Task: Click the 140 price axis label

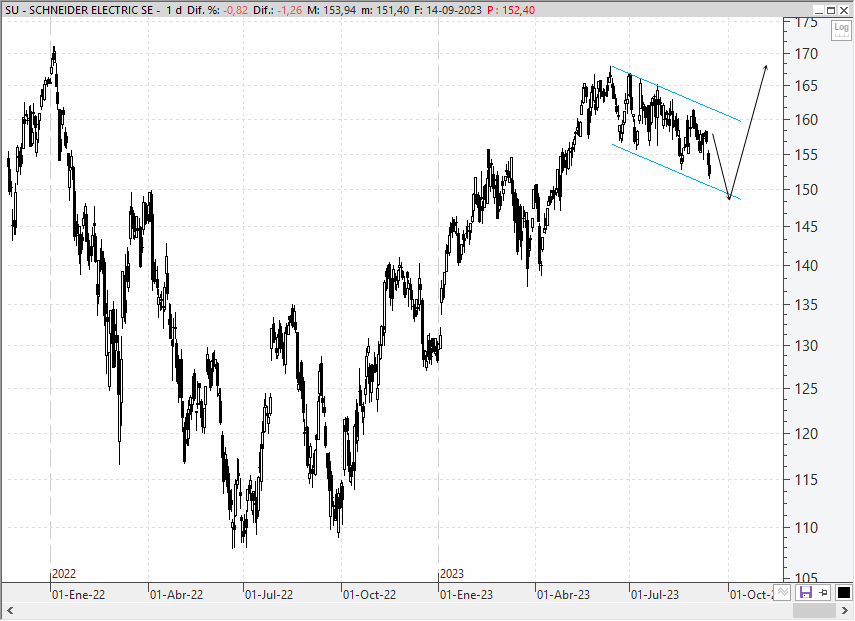Action: (806, 266)
